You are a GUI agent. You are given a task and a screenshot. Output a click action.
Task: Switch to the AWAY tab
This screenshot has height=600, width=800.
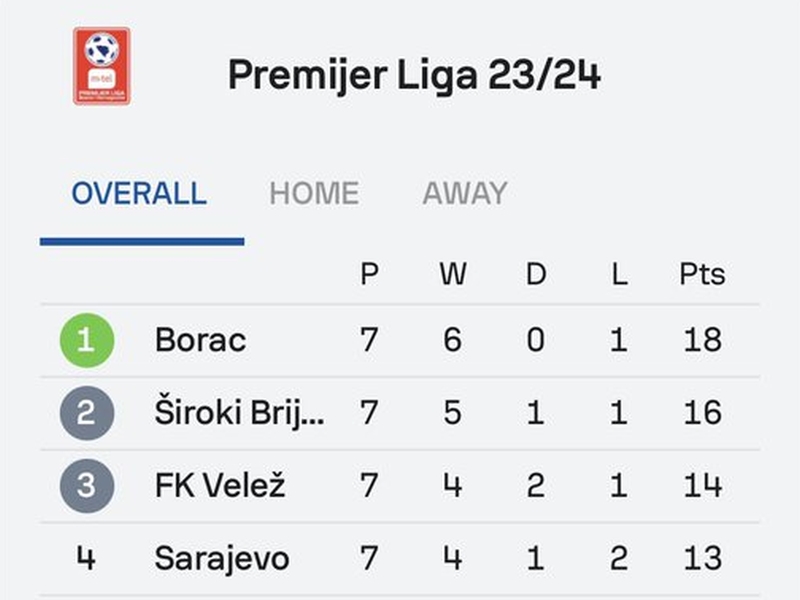point(465,193)
